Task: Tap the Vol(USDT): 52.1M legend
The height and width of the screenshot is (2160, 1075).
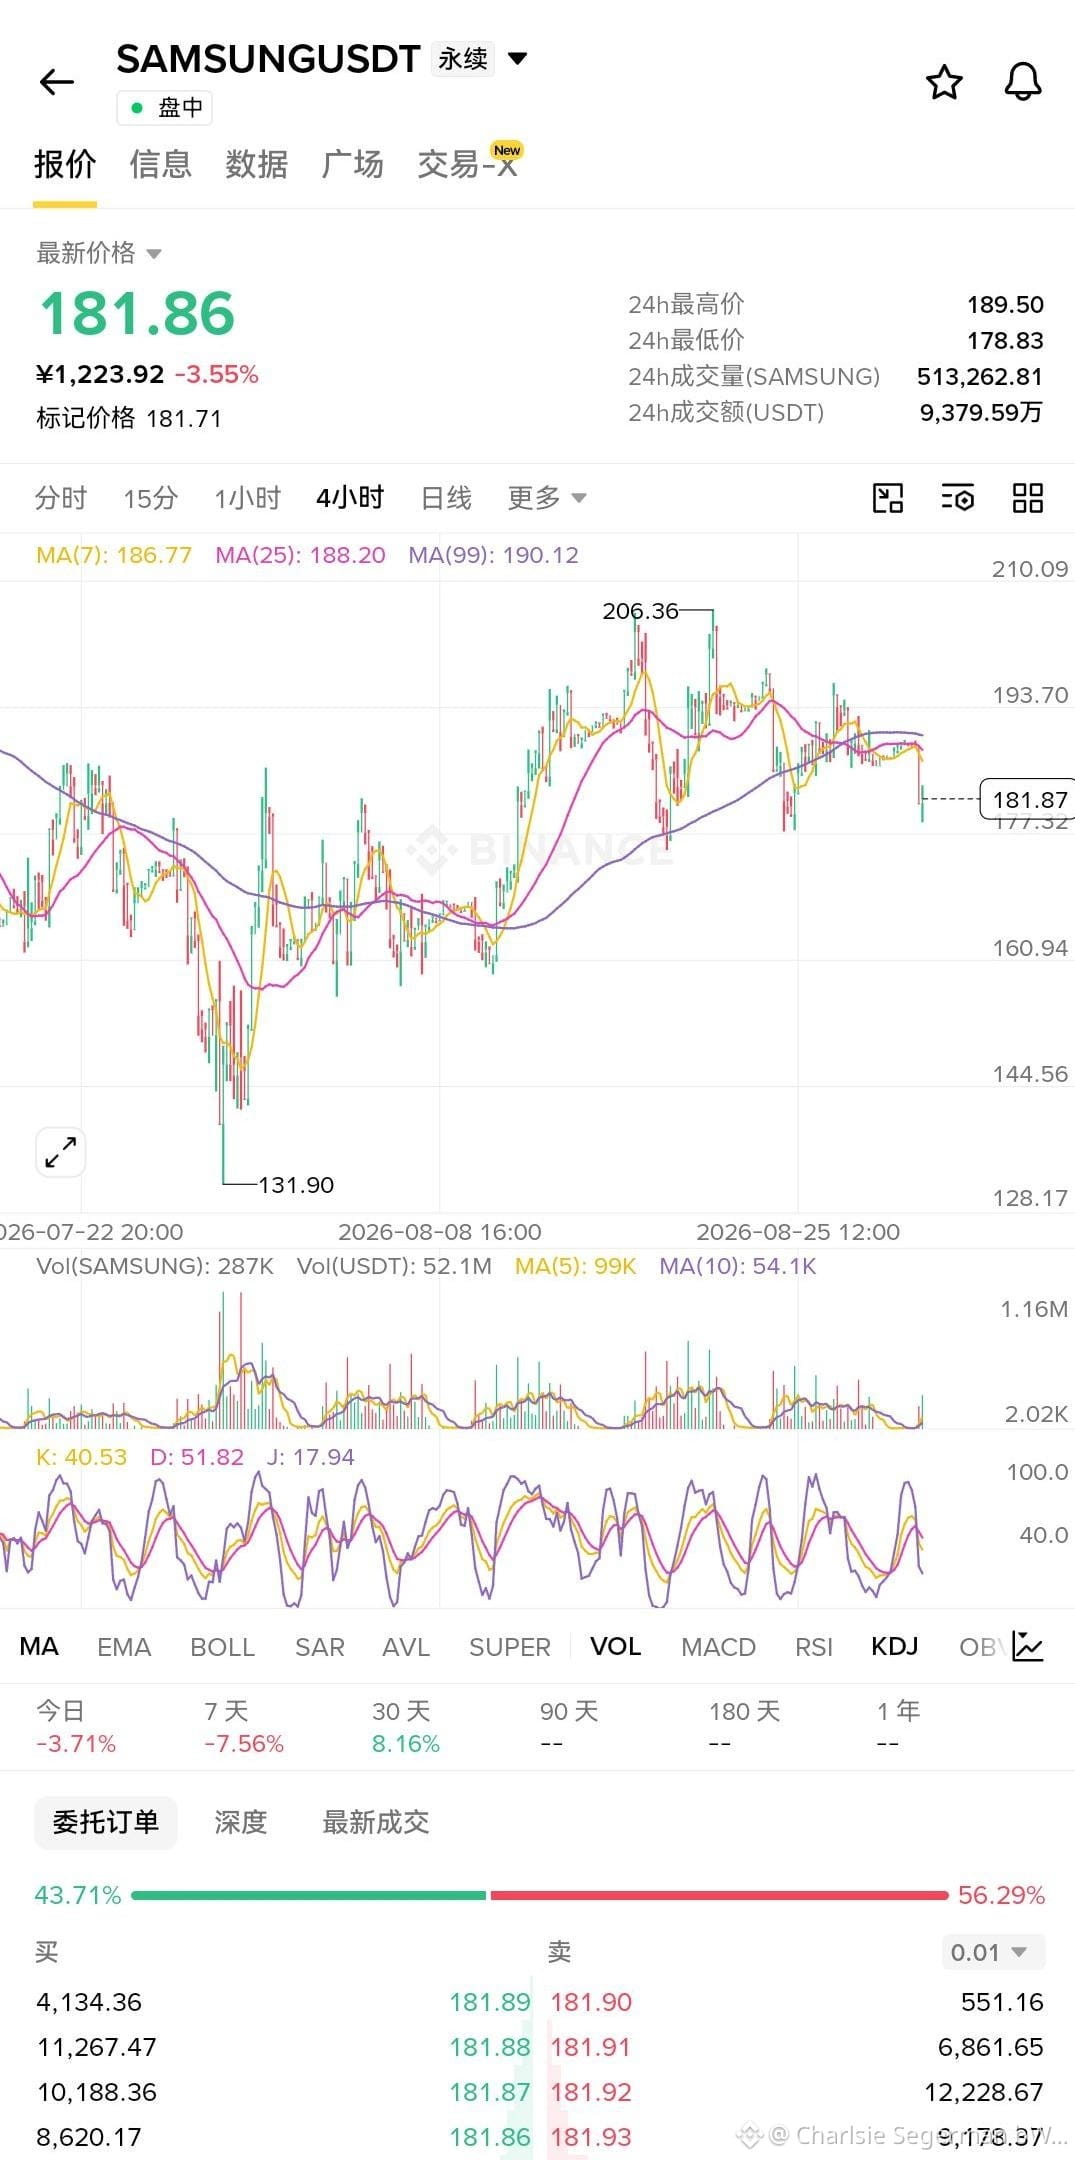Action: [394, 1266]
